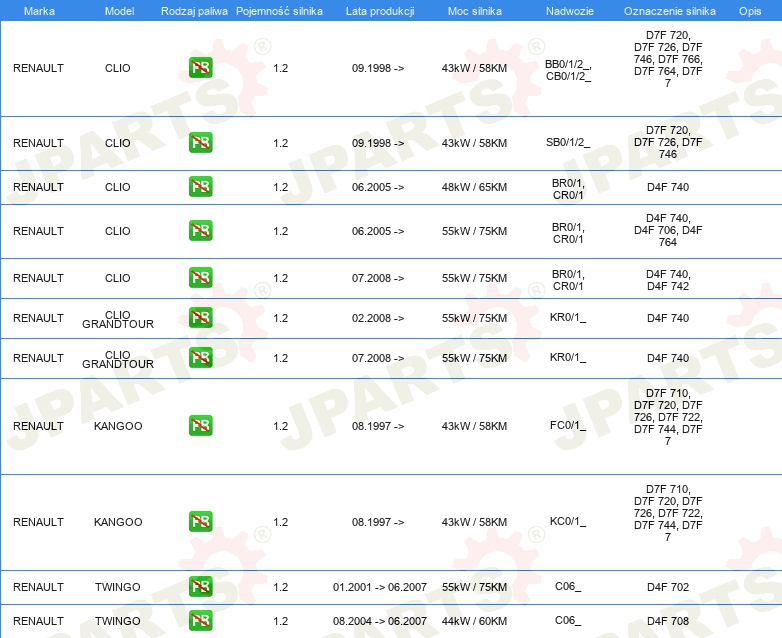Click the Pojemność silnika column header
Image resolution: width=782 pixels, height=638 pixels.
point(279,11)
